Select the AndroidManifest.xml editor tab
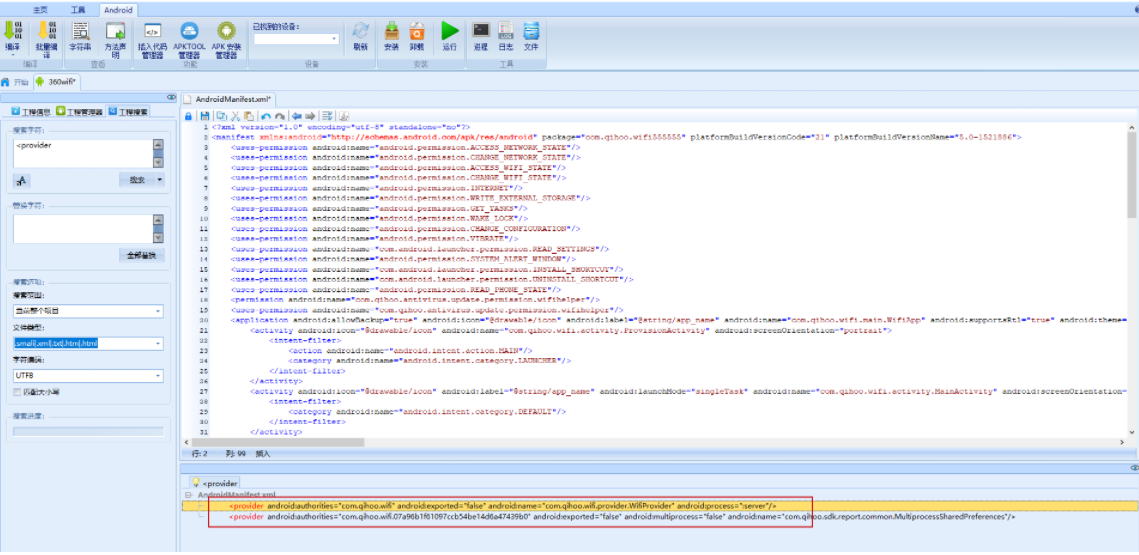The height and width of the screenshot is (555, 1139). point(227,98)
